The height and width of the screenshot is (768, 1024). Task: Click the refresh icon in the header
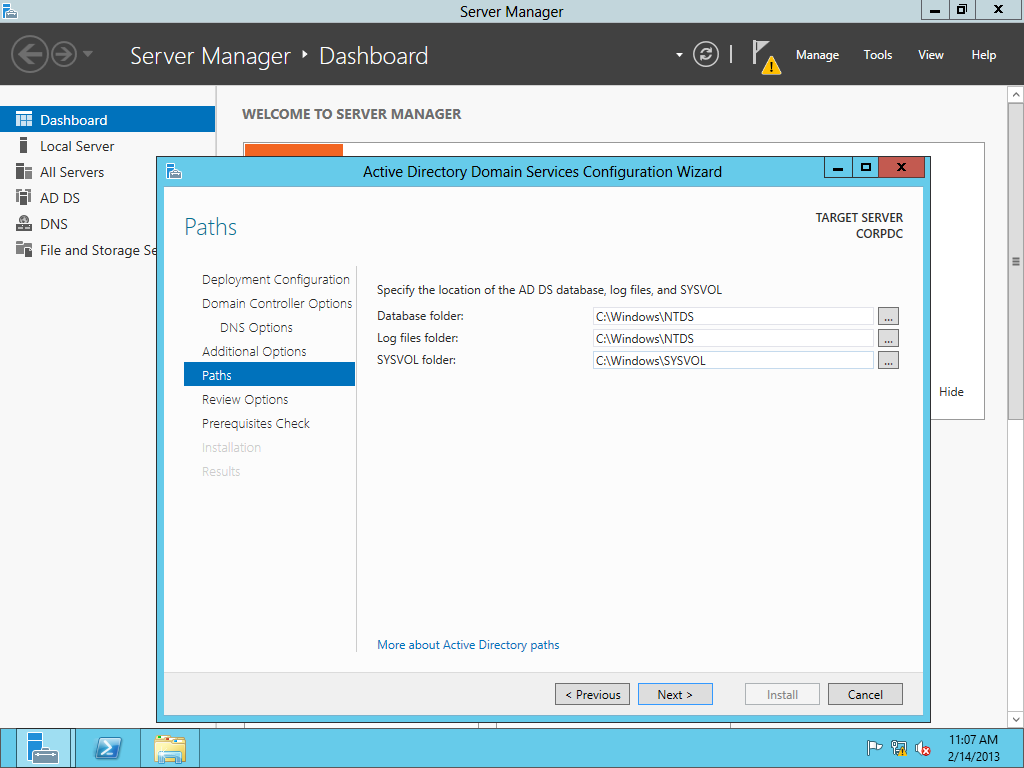[706, 55]
